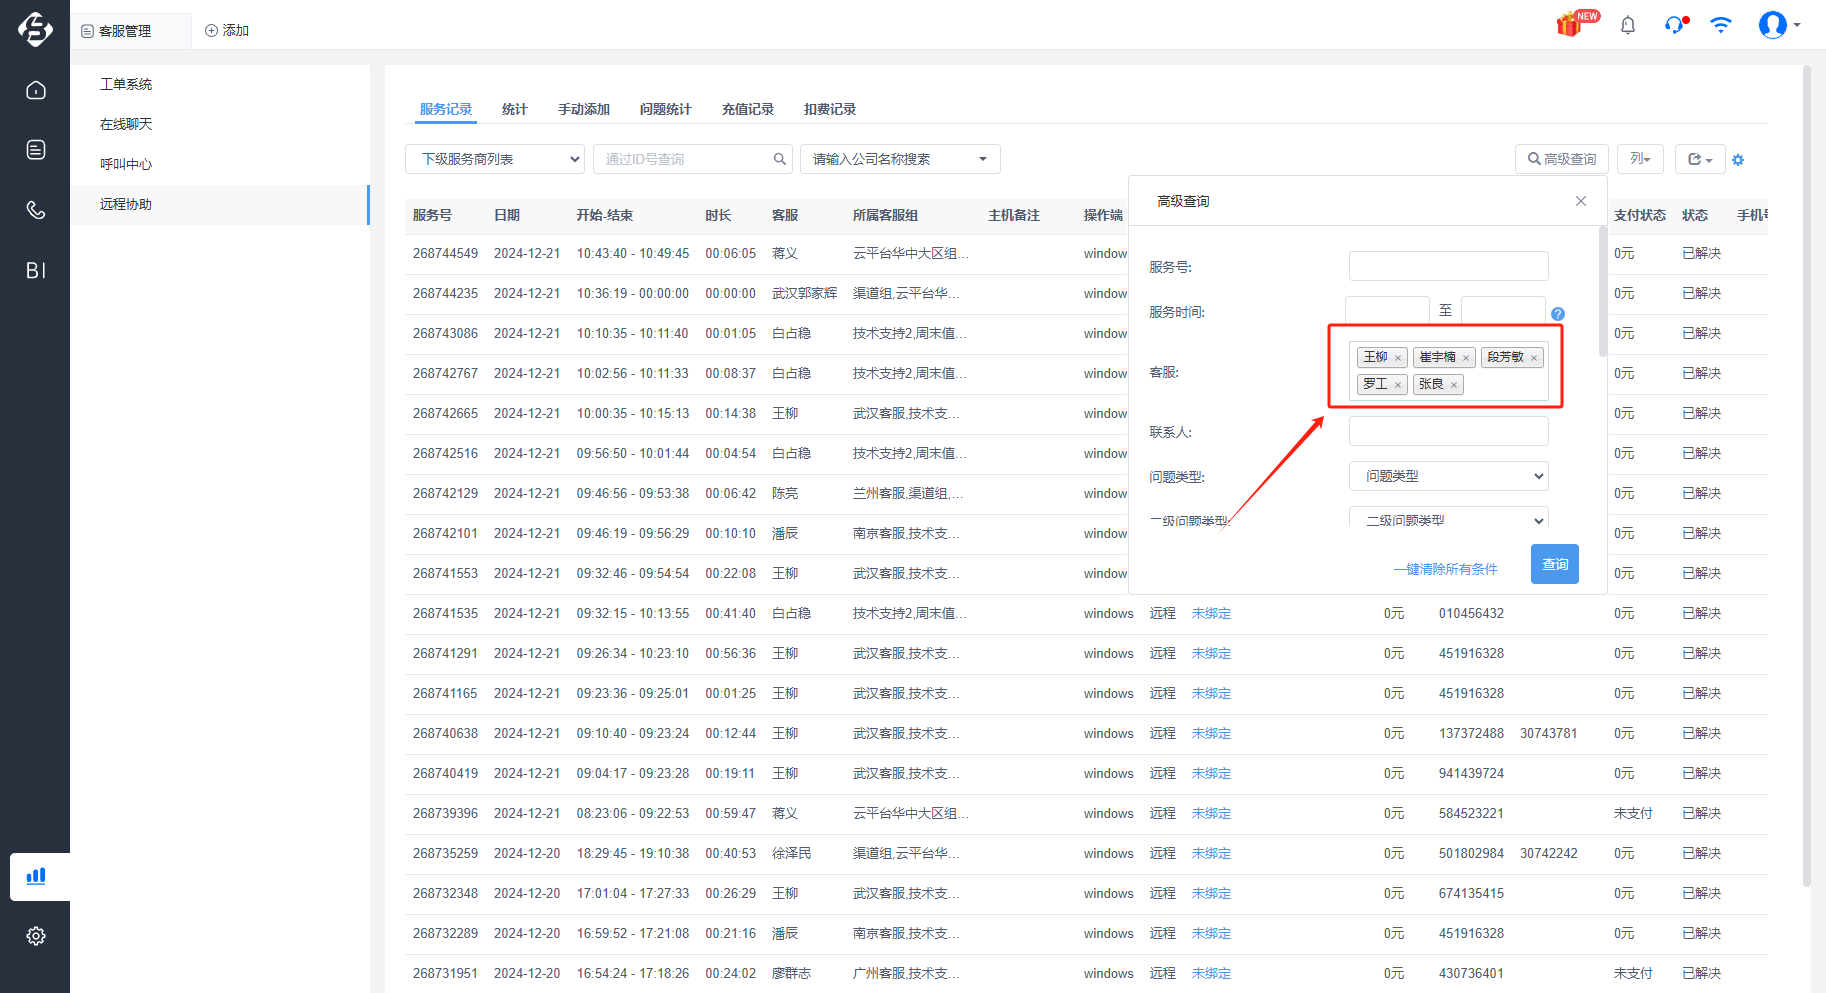Select the bar chart icon in the sidebar
Viewport: 1826px width, 993px height.
[x=36, y=876]
